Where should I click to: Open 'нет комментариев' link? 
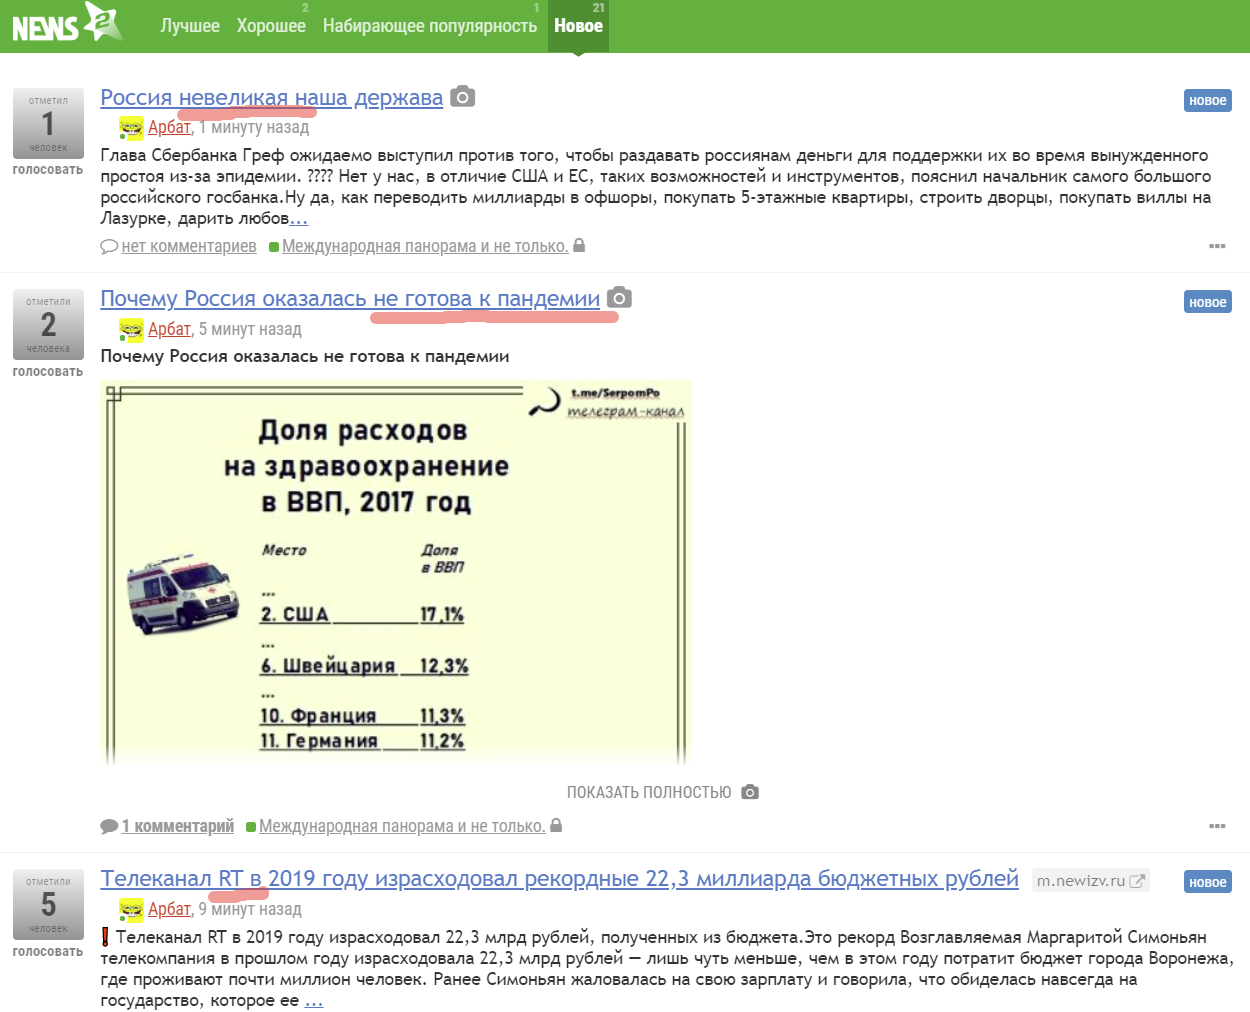(189, 246)
